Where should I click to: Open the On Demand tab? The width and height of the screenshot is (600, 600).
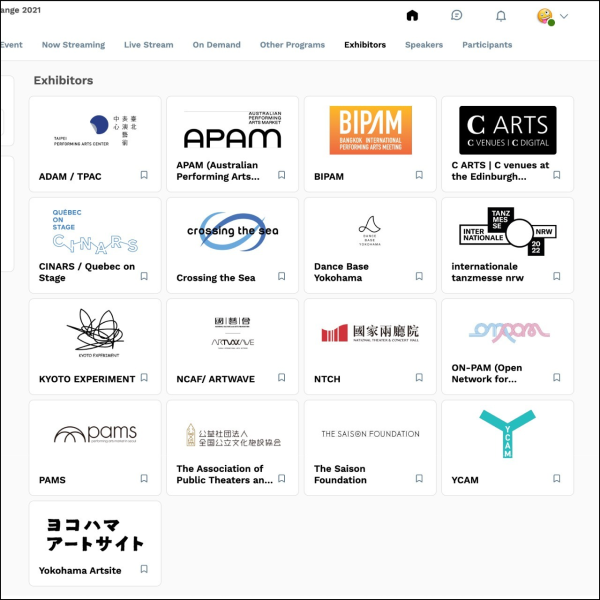click(x=217, y=45)
